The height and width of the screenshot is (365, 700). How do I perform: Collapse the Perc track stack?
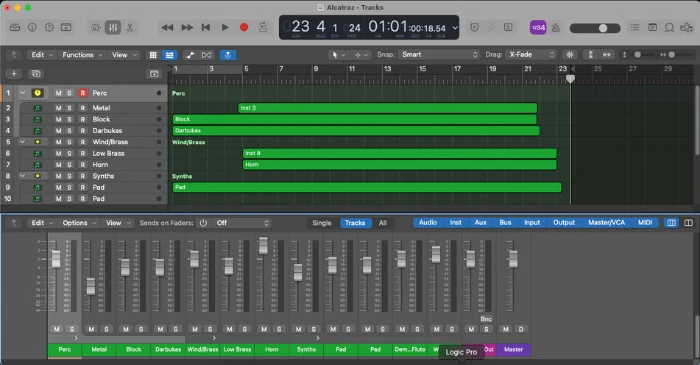tap(22, 93)
